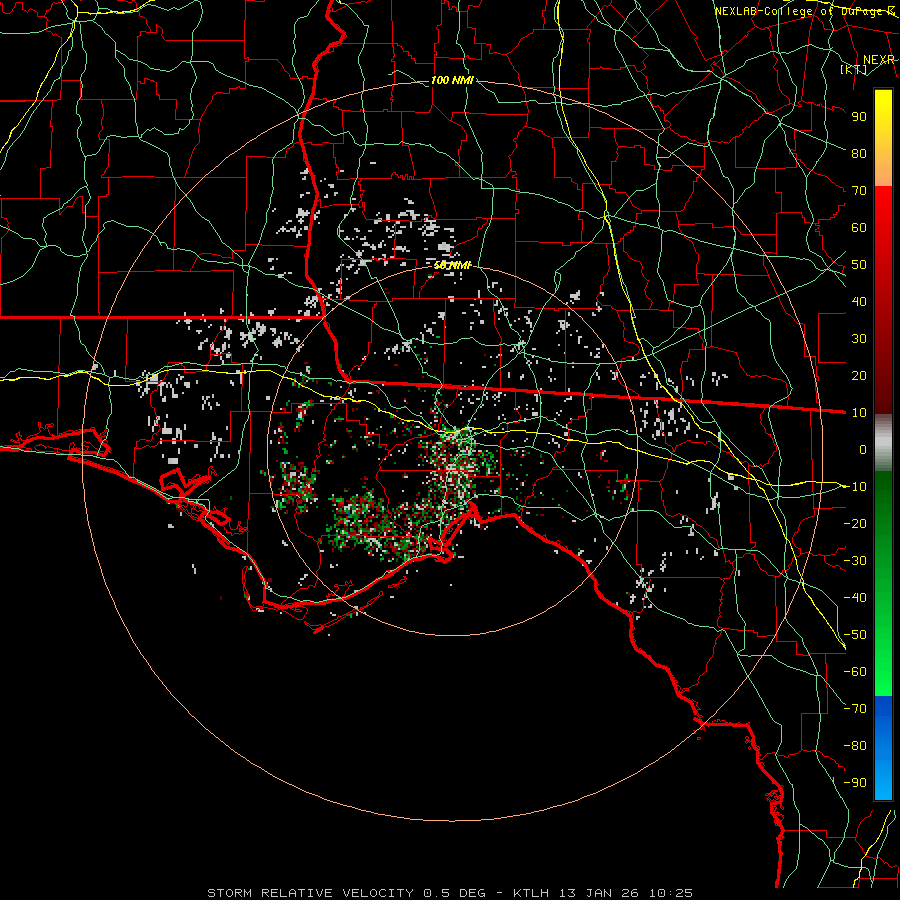Click the 13 JAN 26 date text
The width and height of the screenshot is (900, 900).
[x=599, y=893]
